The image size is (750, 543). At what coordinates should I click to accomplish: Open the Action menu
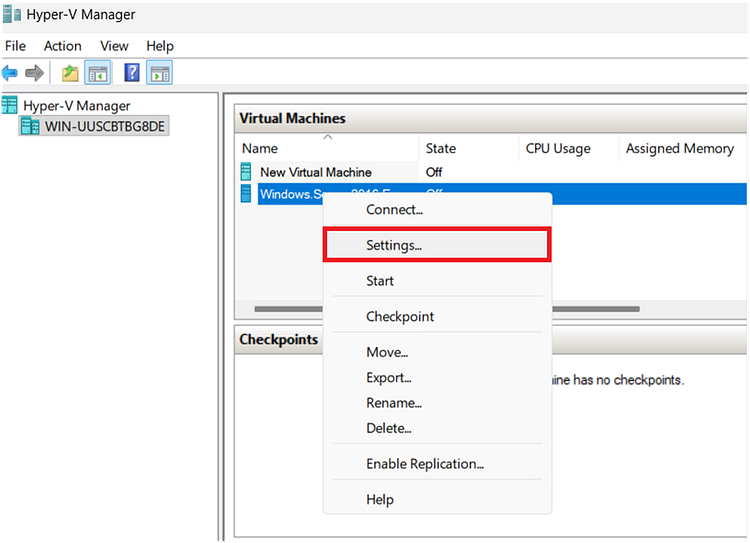63,46
